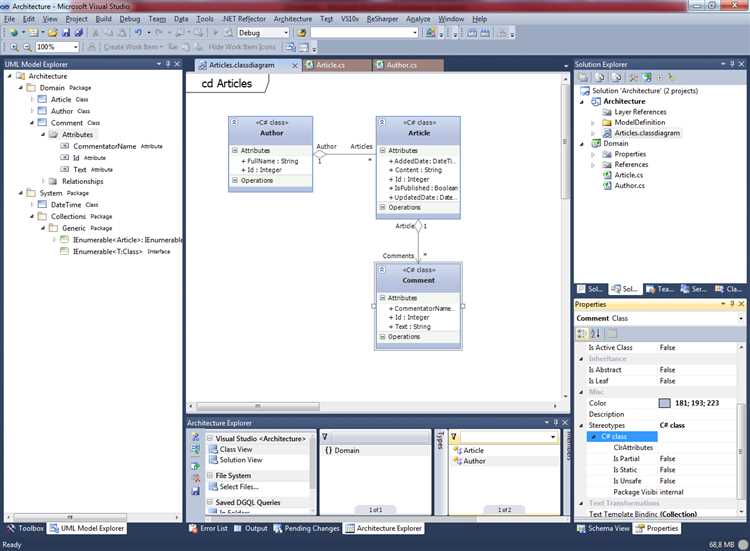Image resolution: width=750 pixels, height=551 pixels.
Task: Expand Operations section of Comment class shape
Action: (x=383, y=337)
